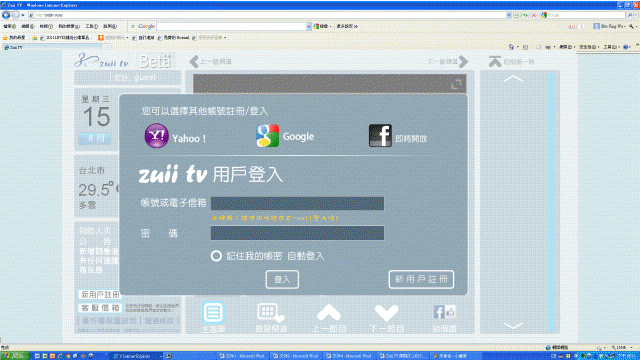Sign in with the Google account icon
Image resolution: width=640 pixels, height=360 pixels.
268,136
